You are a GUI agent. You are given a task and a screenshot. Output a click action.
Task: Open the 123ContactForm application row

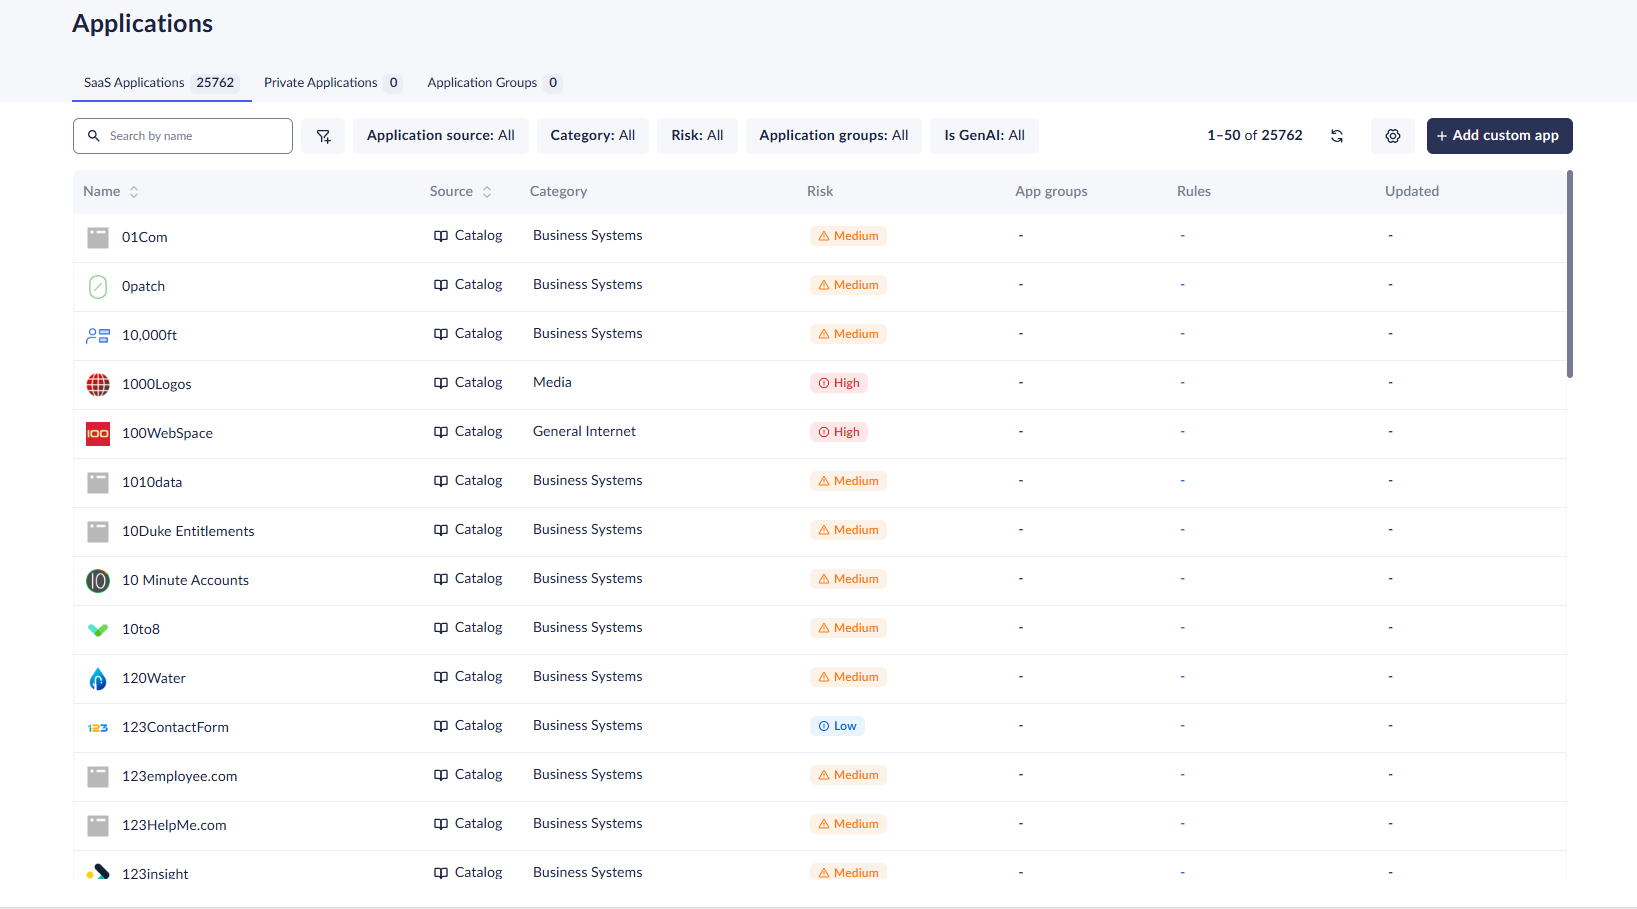coord(175,728)
